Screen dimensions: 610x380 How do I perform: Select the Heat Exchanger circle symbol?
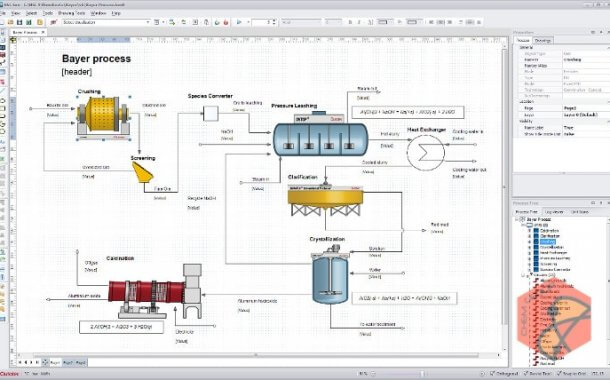(x=426, y=152)
